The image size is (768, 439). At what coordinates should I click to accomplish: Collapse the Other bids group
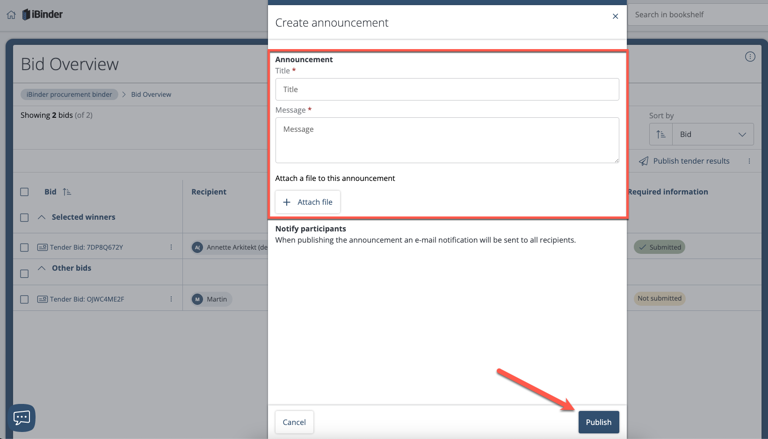42,268
